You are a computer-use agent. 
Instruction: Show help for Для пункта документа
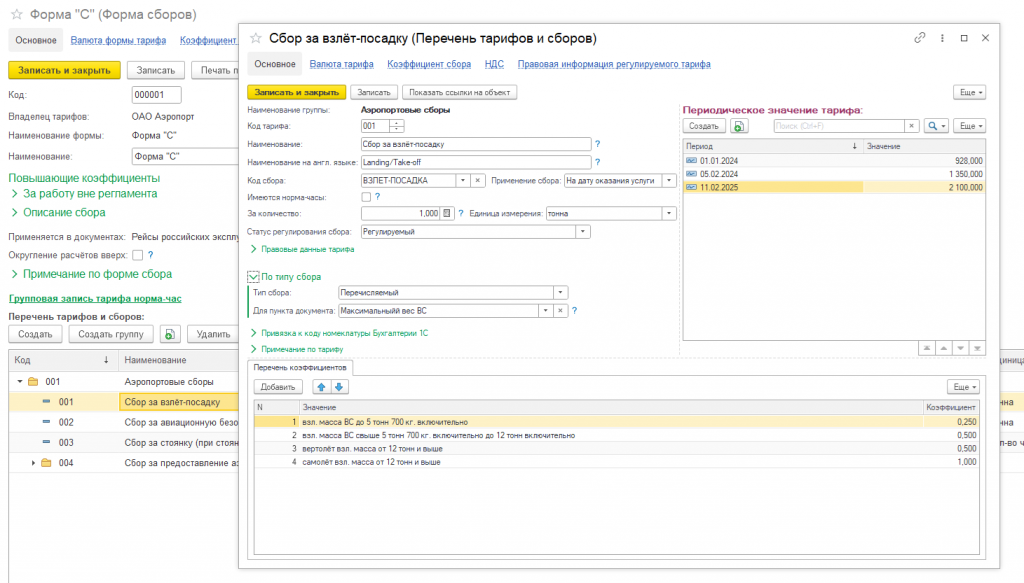(574, 311)
